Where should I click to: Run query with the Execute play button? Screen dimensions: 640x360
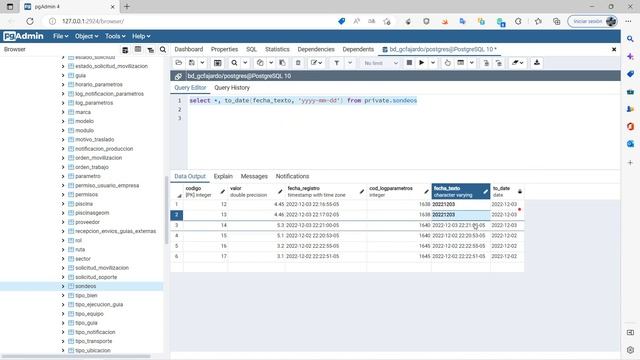click(422, 63)
